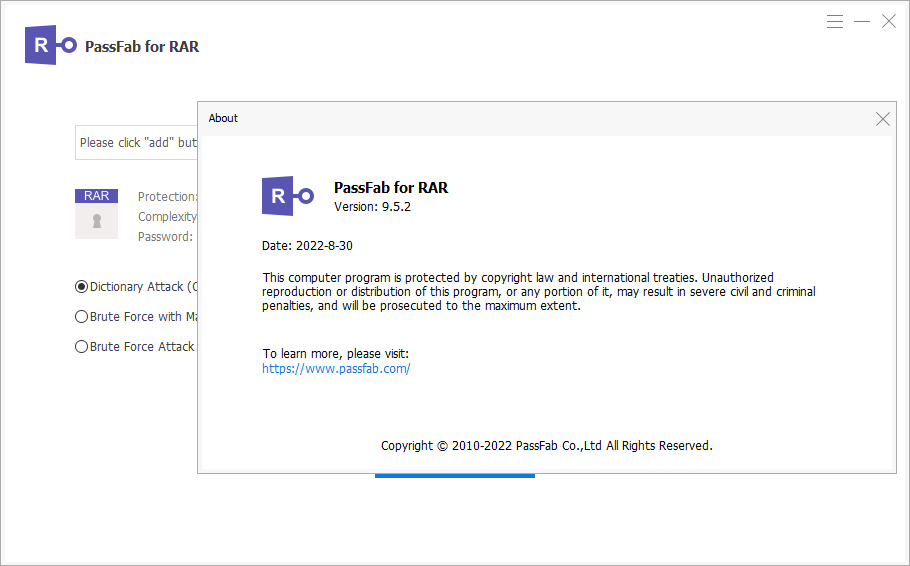Viewport: 910px width, 566px height.
Task: Click the PassFab logo in the header
Action: click(x=51, y=45)
